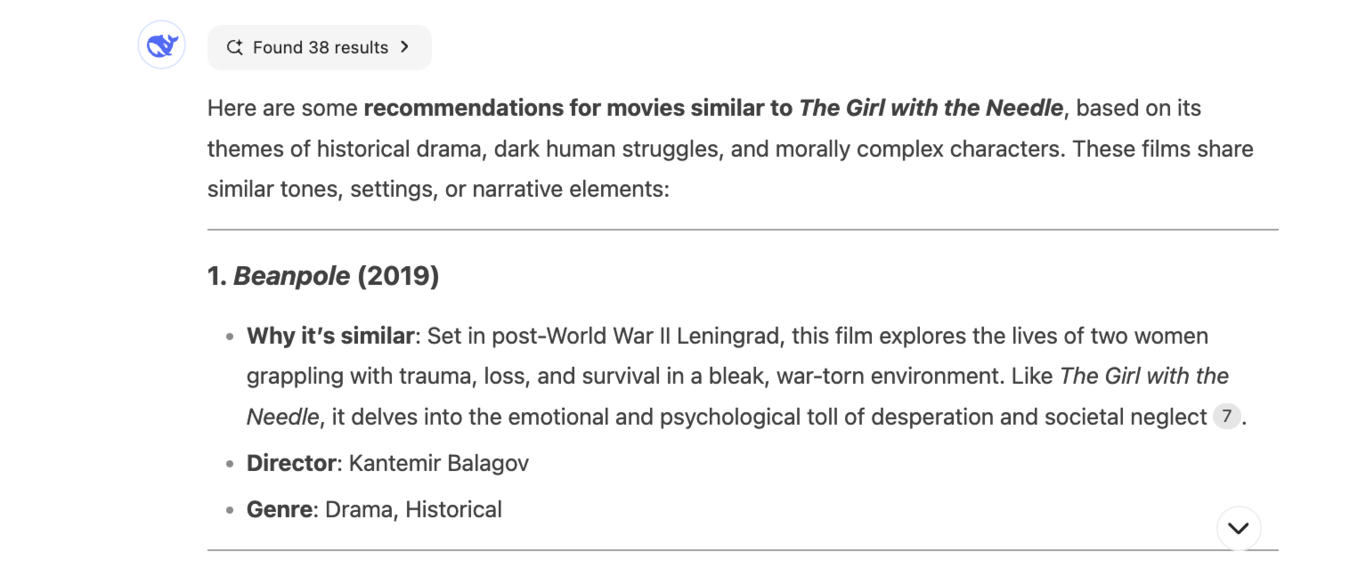Click the DeepSeek whale avatar icon

[x=161, y=46]
